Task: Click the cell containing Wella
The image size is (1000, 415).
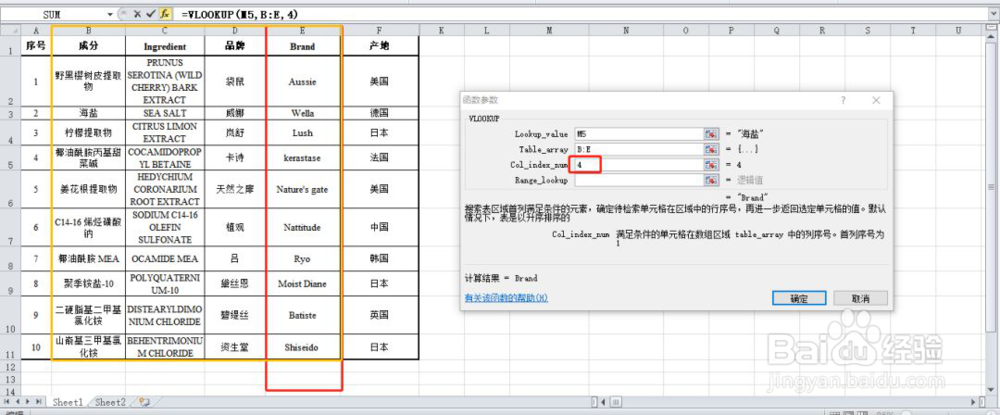Action: tap(302, 113)
